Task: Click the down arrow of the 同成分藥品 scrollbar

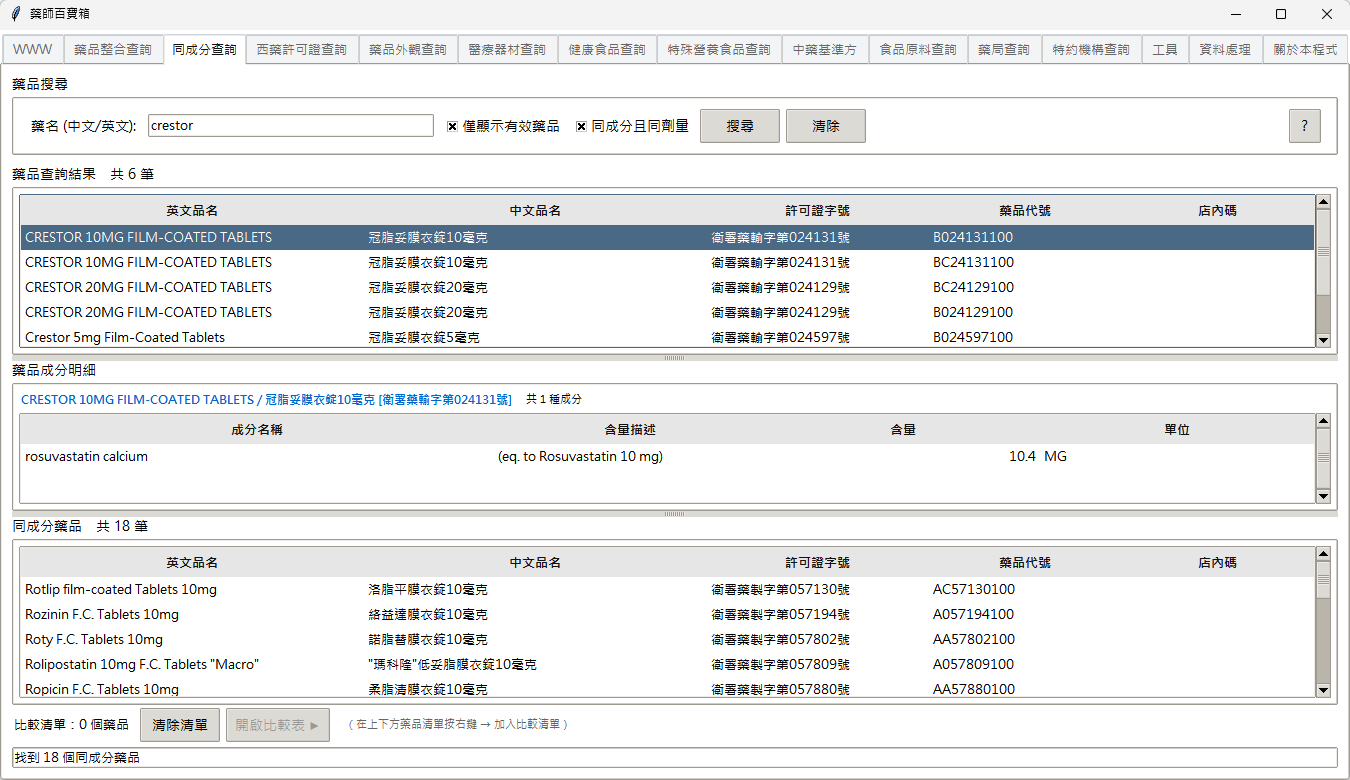Action: [1323, 690]
